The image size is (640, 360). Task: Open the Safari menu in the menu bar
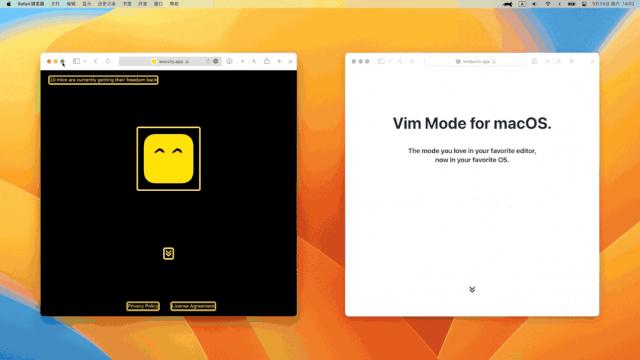click(x=31, y=4)
